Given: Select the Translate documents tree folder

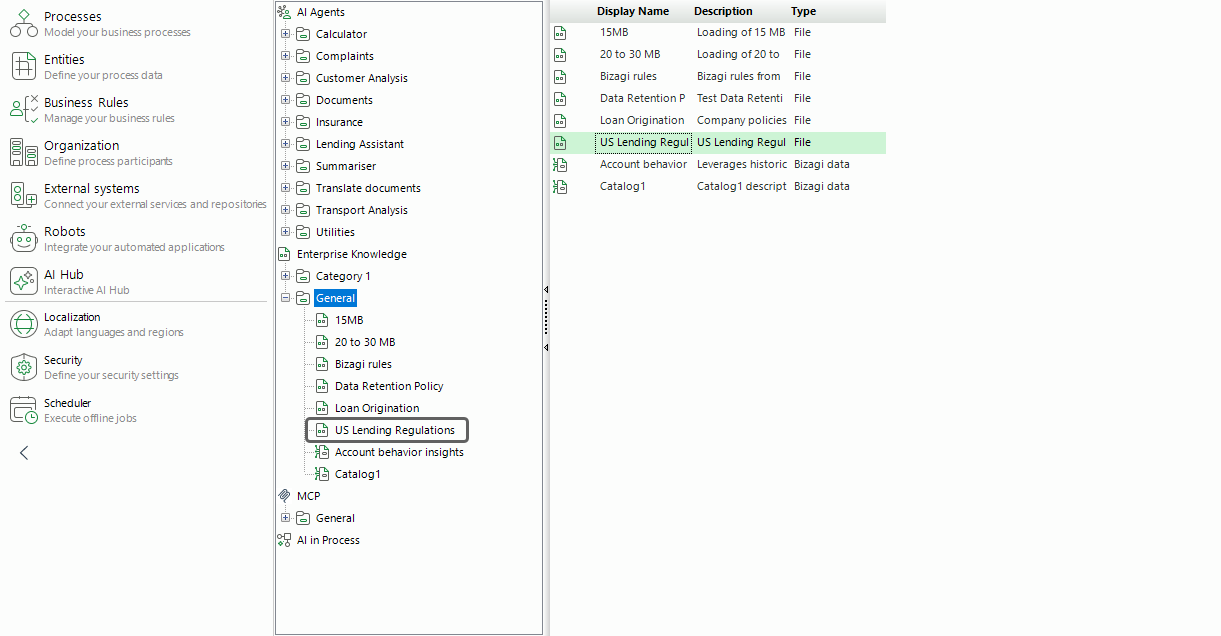Looking at the screenshot, I should point(368,188).
